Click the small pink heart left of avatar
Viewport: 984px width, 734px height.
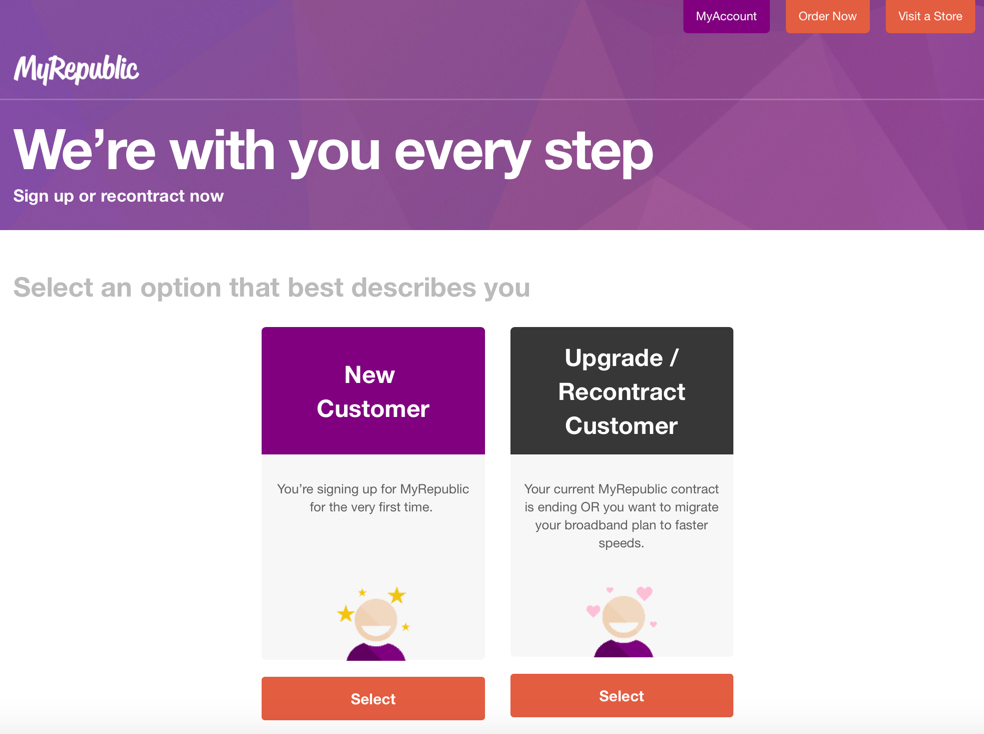click(593, 610)
